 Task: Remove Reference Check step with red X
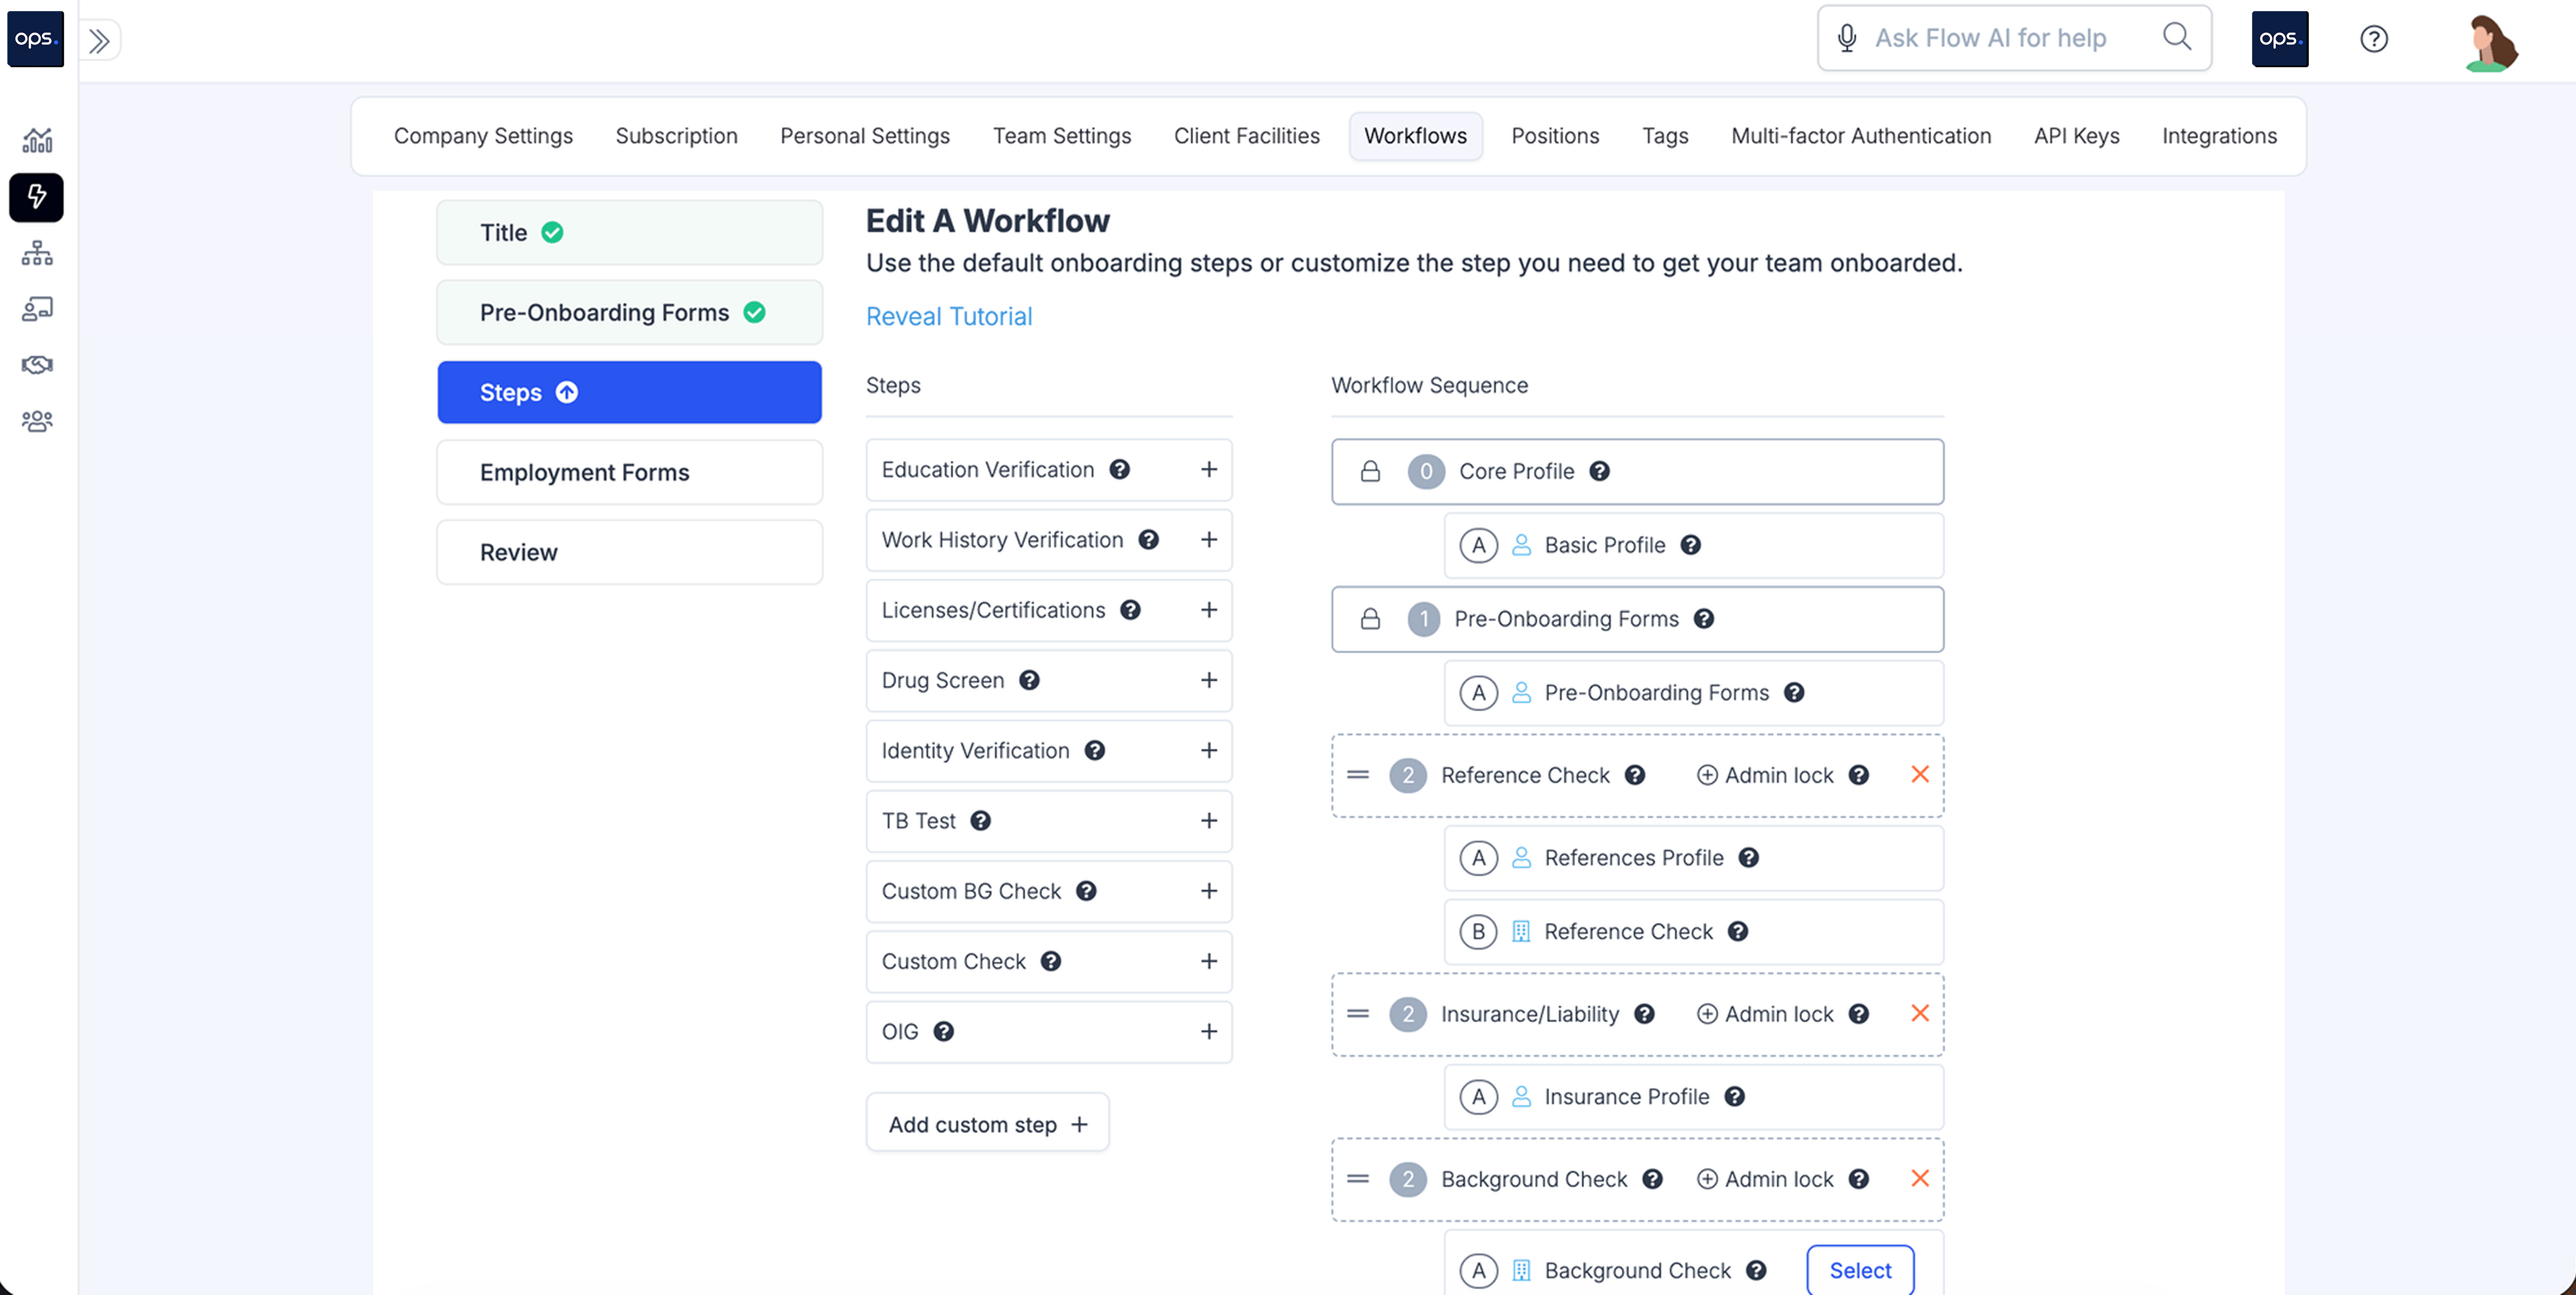tap(1919, 775)
